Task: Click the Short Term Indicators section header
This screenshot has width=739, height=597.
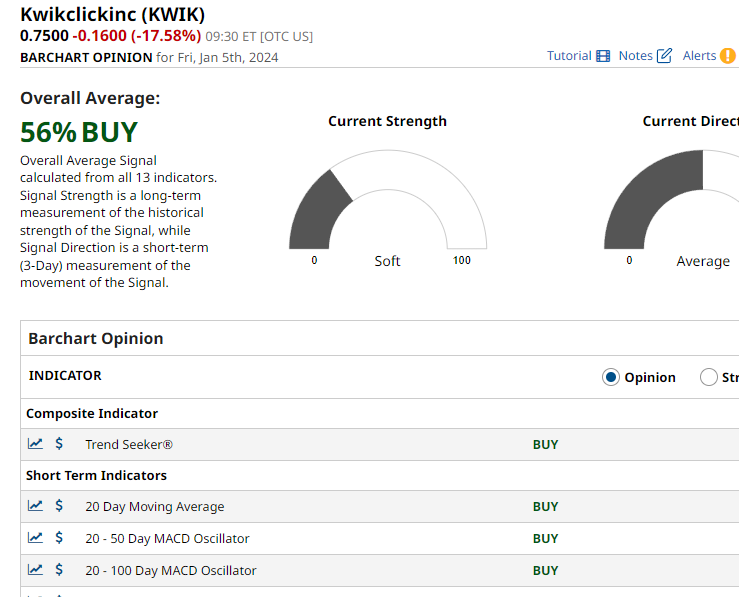Action: tap(96, 475)
